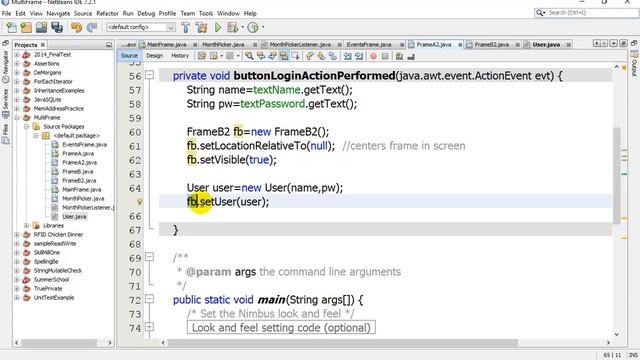Image resolution: width=640 pixels, height=360 pixels.
Task: Open the Services side tab
Action: (x=5, y=103)
